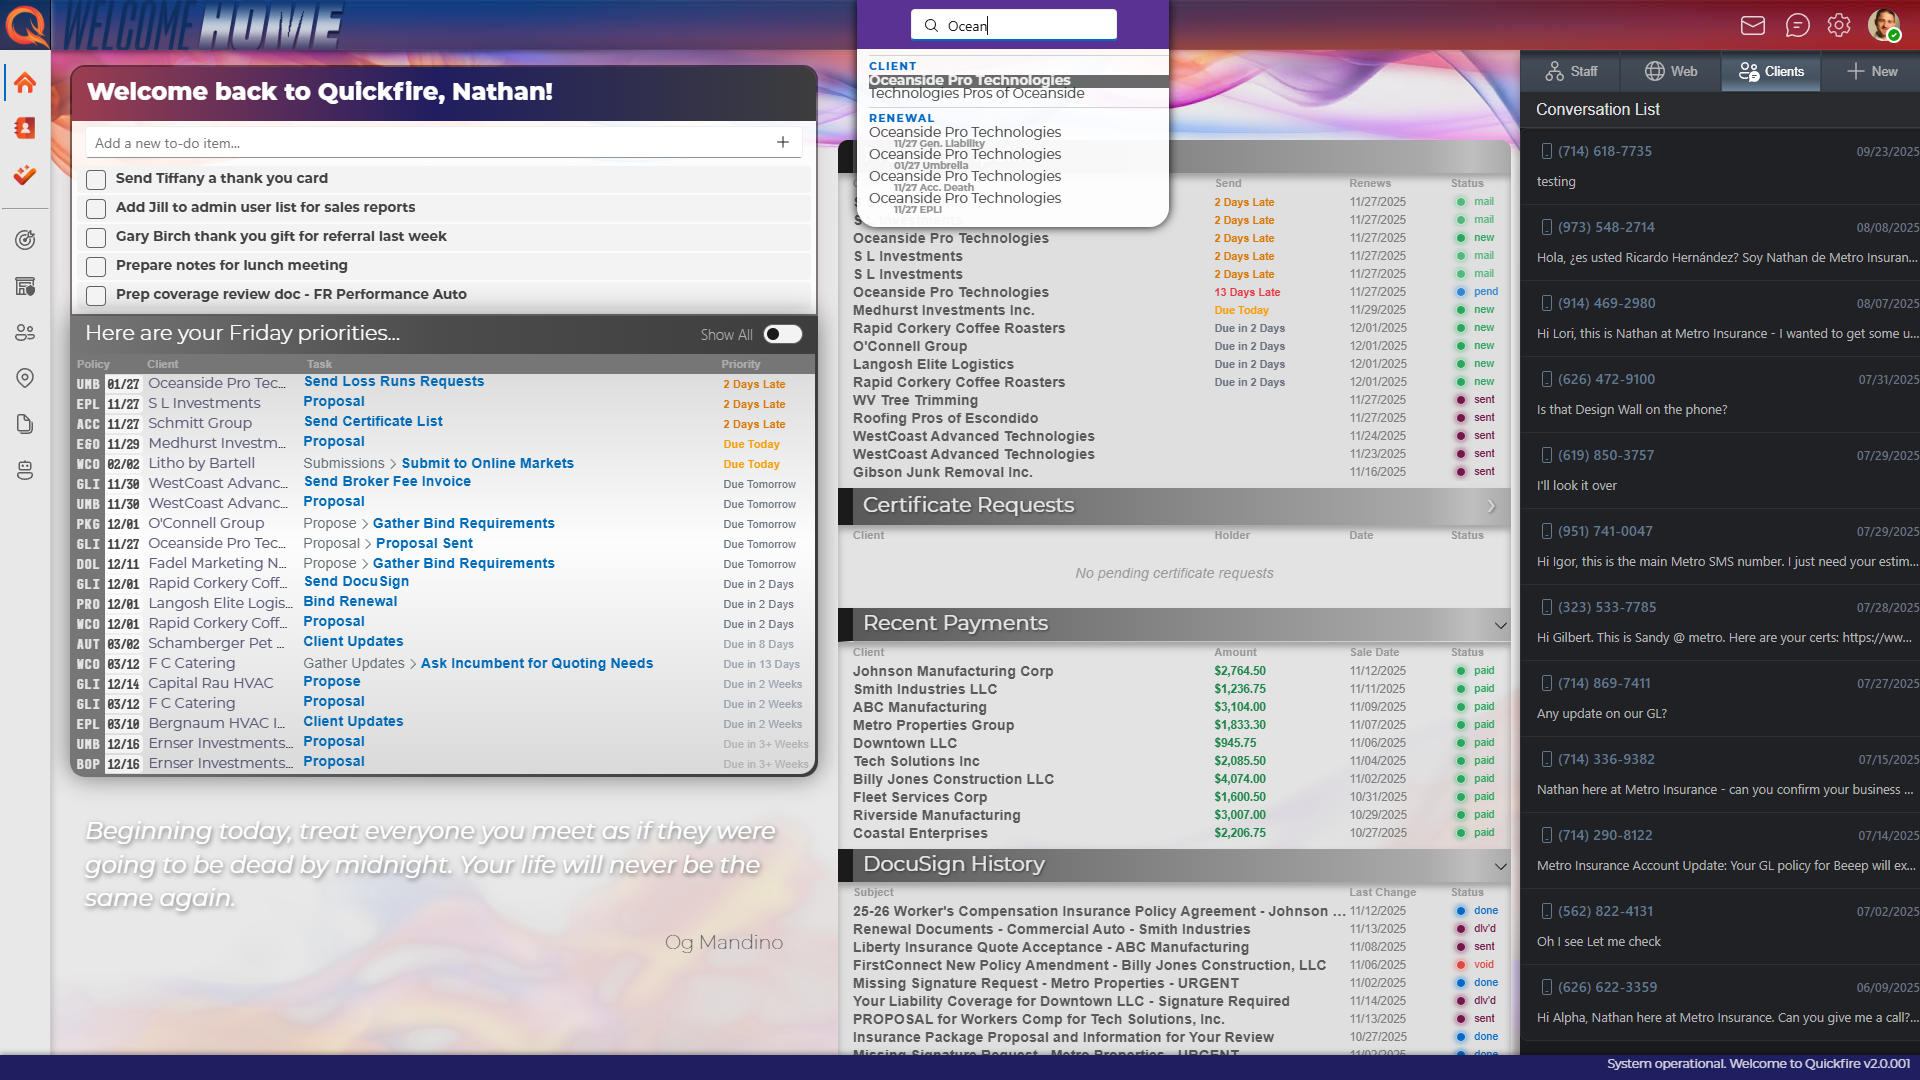Screen dimensions: 1920x1080
Task: Click the New button next to Clients
Action: click(1872, 71)
